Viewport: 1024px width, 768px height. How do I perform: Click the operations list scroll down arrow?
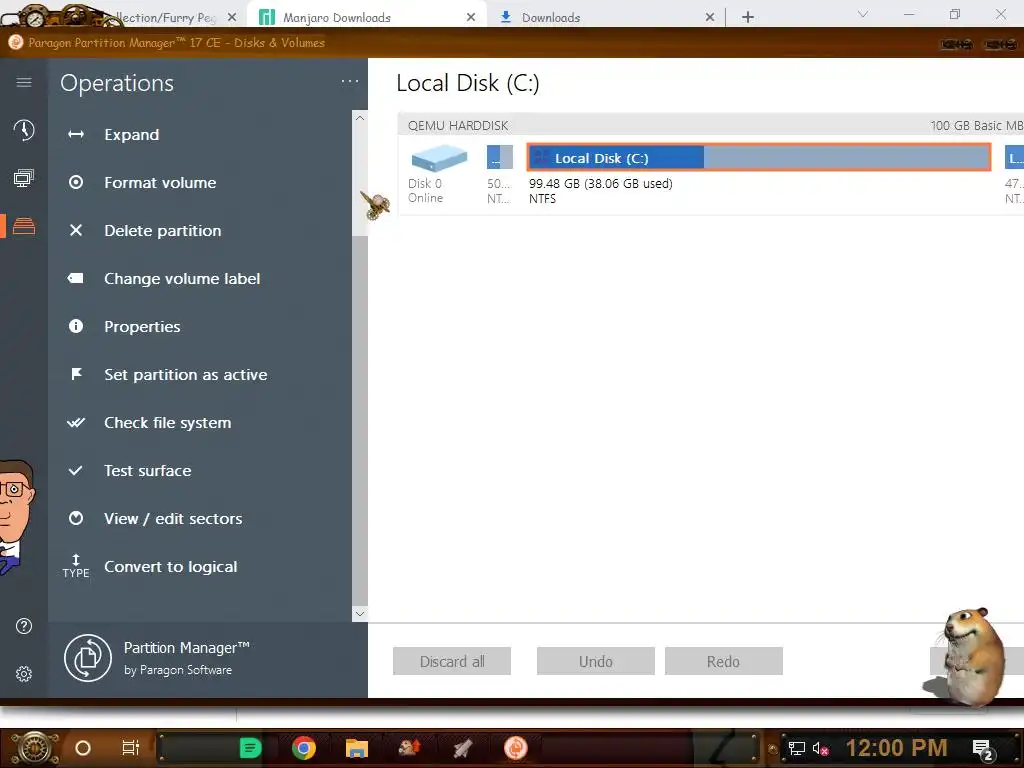point(360,613)
